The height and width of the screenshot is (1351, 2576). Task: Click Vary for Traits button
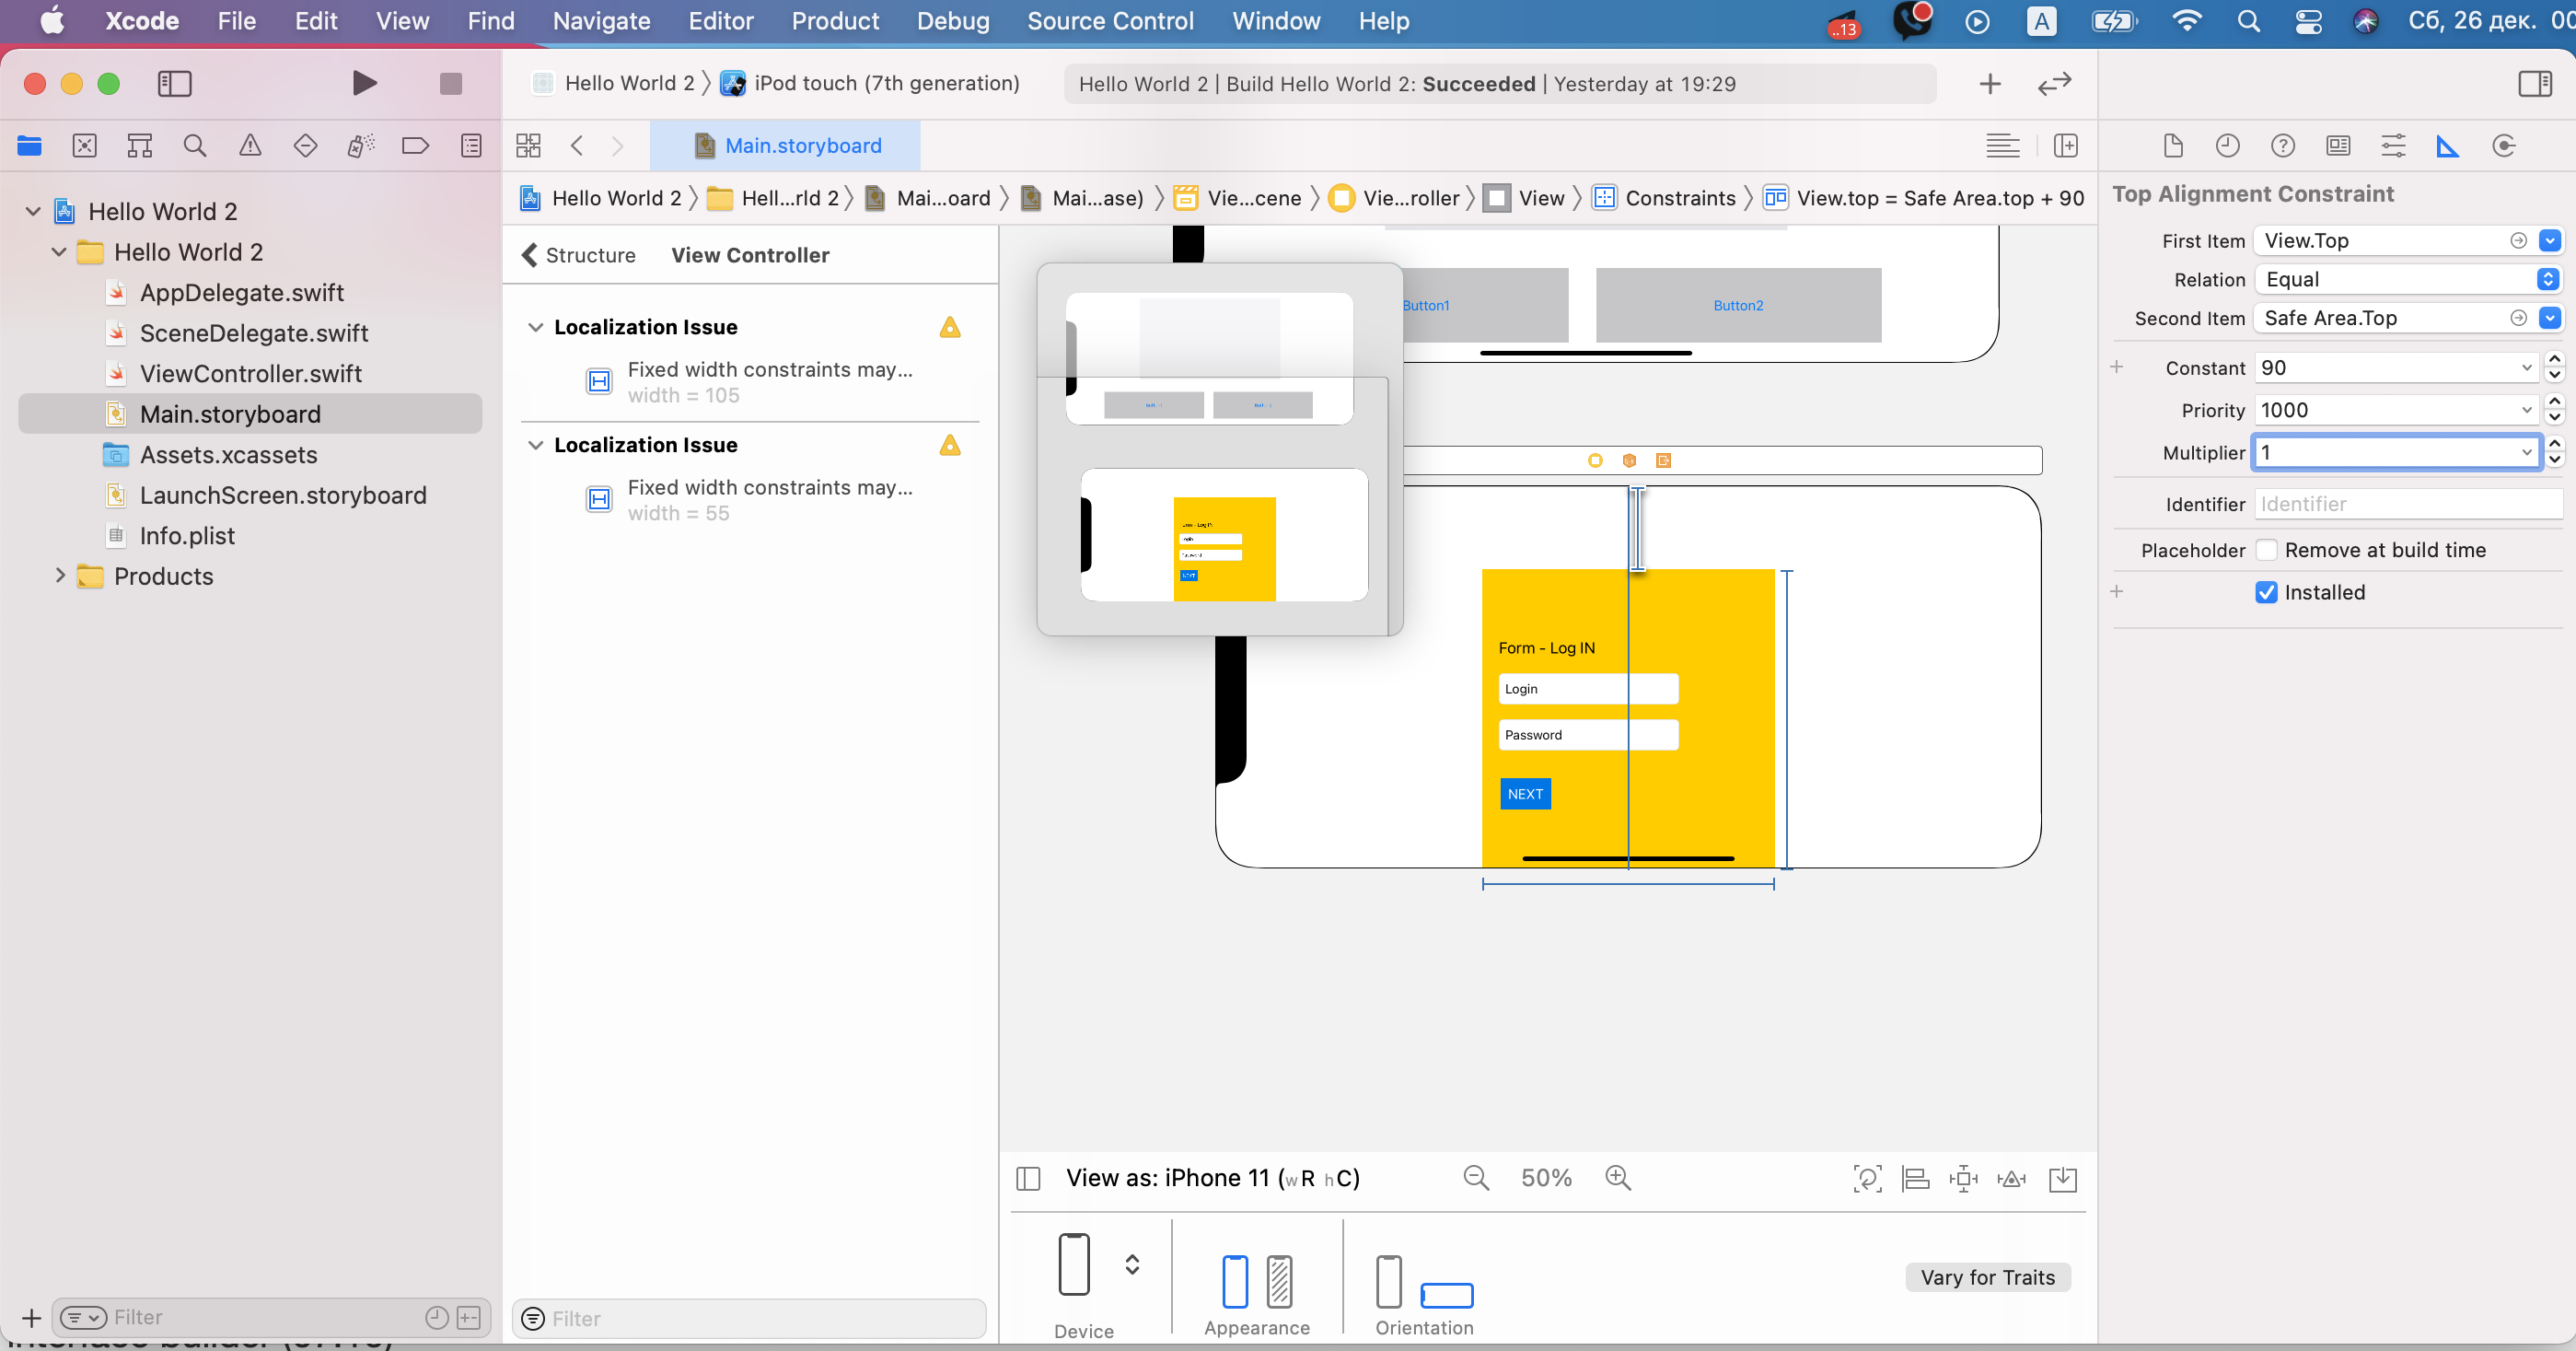point(1987,1277)
